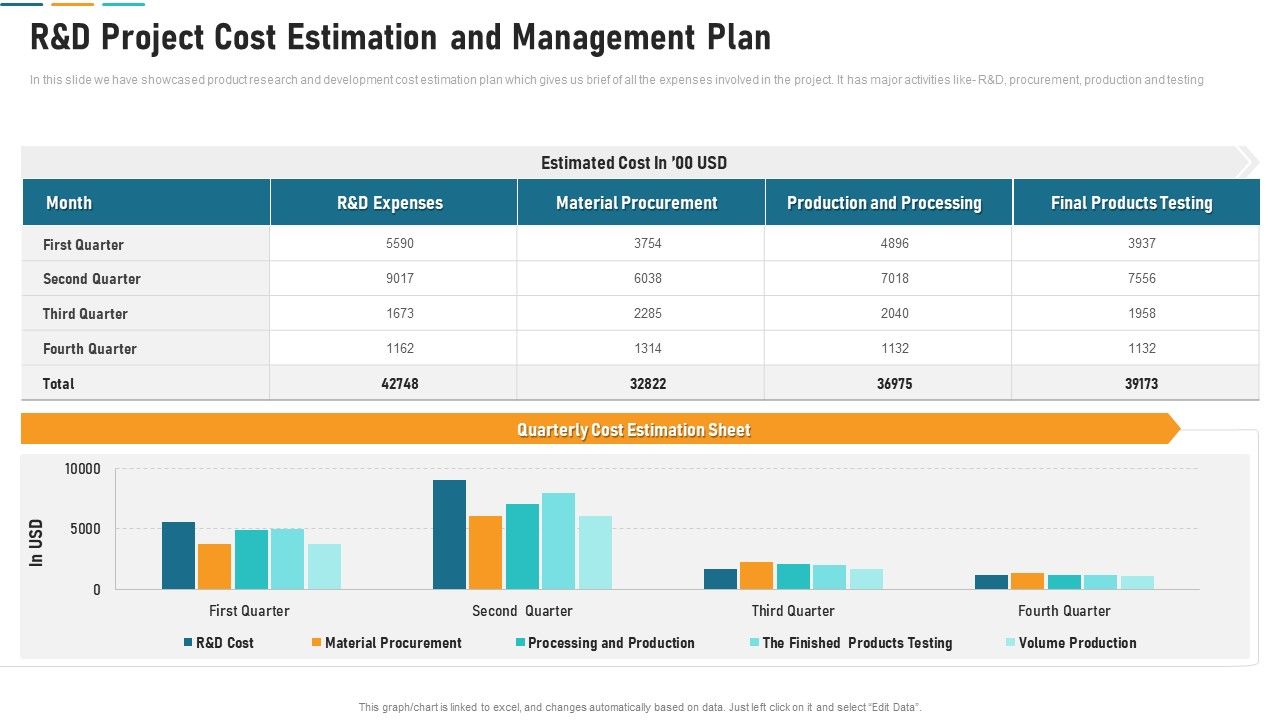Screen dimensions: 1280x720
Task: Select cell value 2285
Action: click(648, 313)
